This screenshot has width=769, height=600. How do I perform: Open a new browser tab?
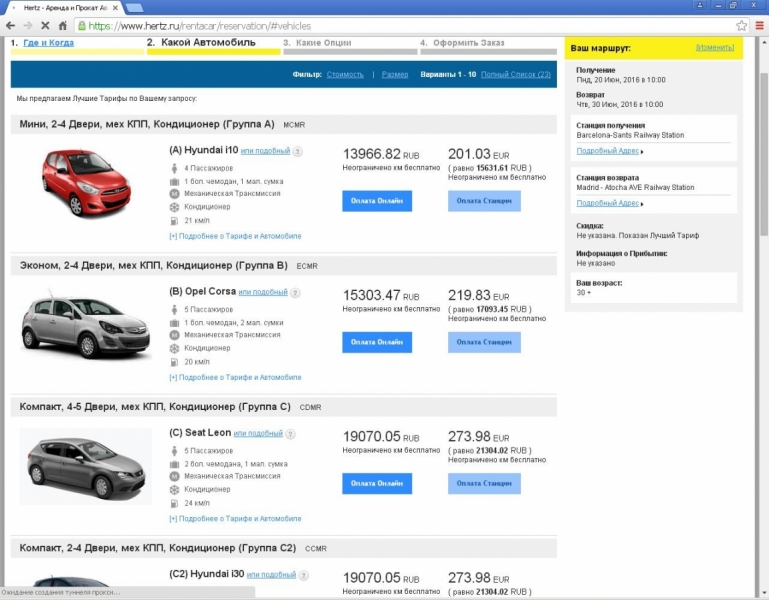pyautogui.click(x=133, y=8)
